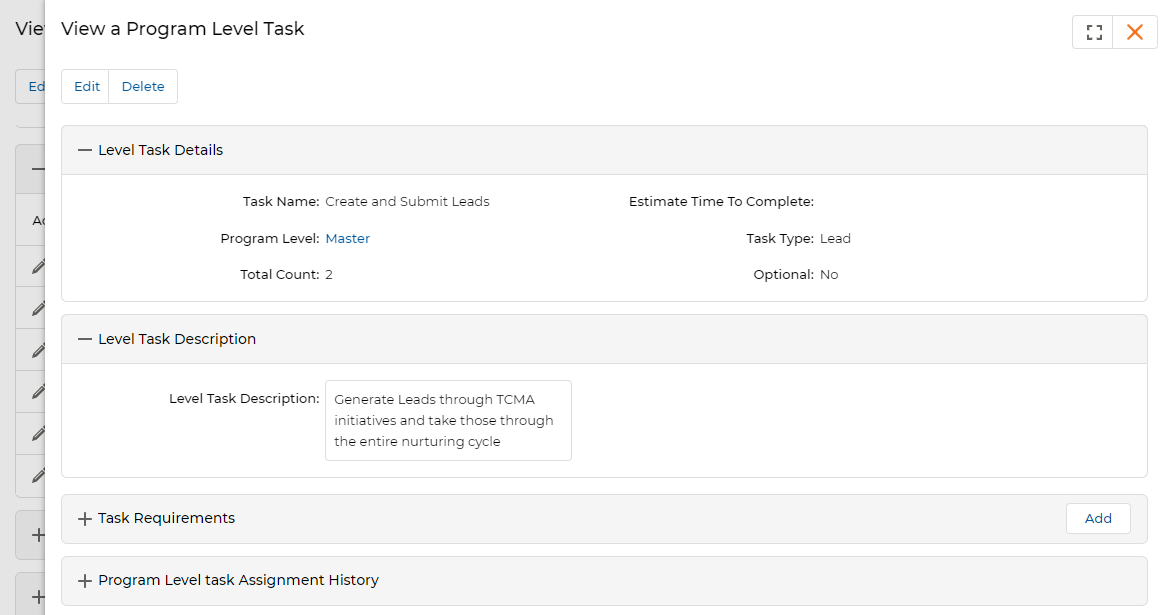Select the Total Count value '2'
This screenshot has width=1174, height=615.
coord(329,274)
